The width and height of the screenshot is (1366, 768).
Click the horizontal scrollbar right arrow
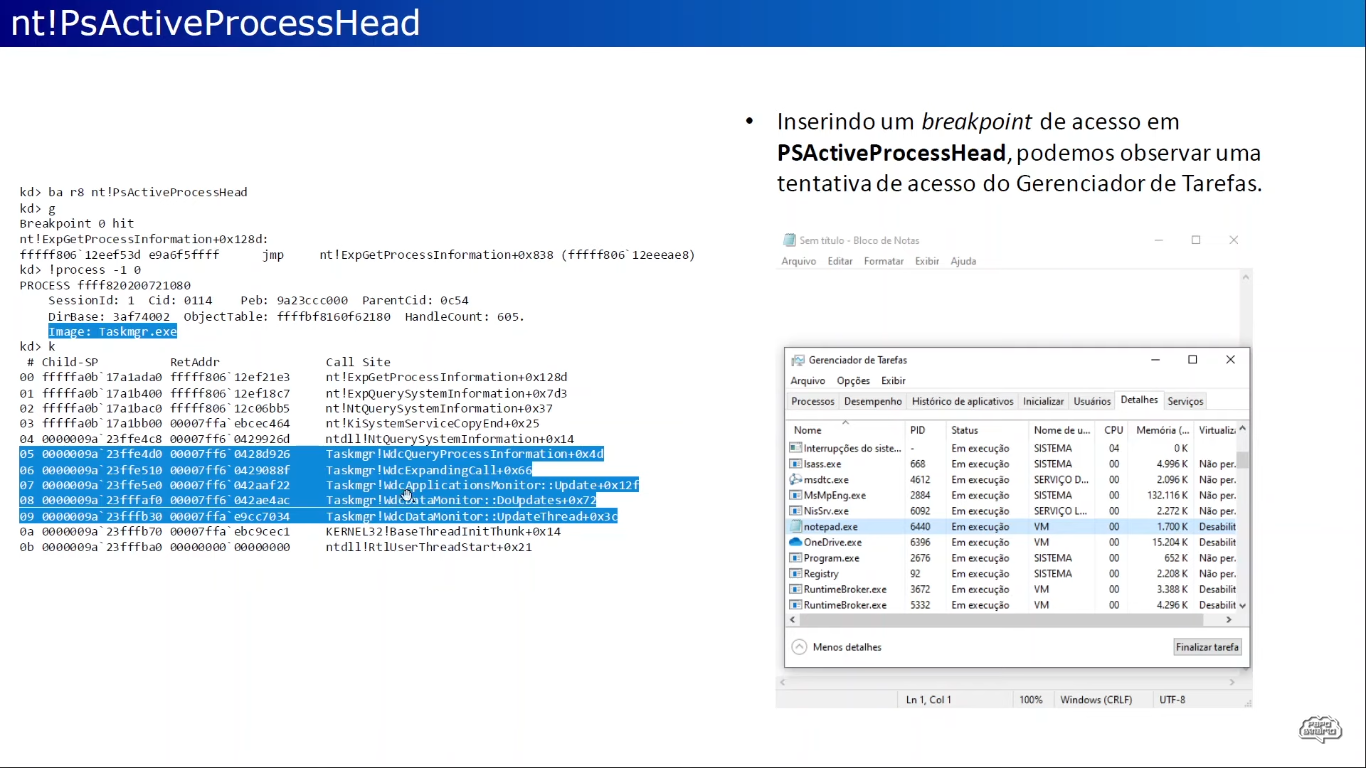pyautogui.click(x=1229, y=620)
